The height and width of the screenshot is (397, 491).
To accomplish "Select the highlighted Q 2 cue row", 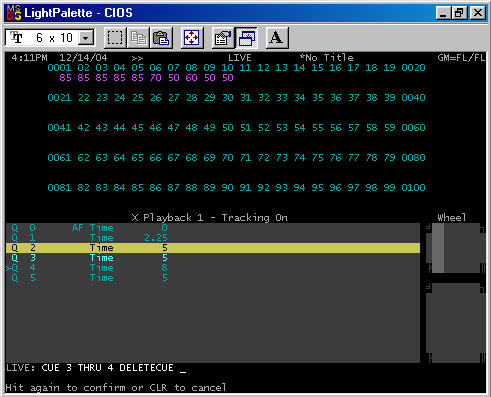I will 213,248.
